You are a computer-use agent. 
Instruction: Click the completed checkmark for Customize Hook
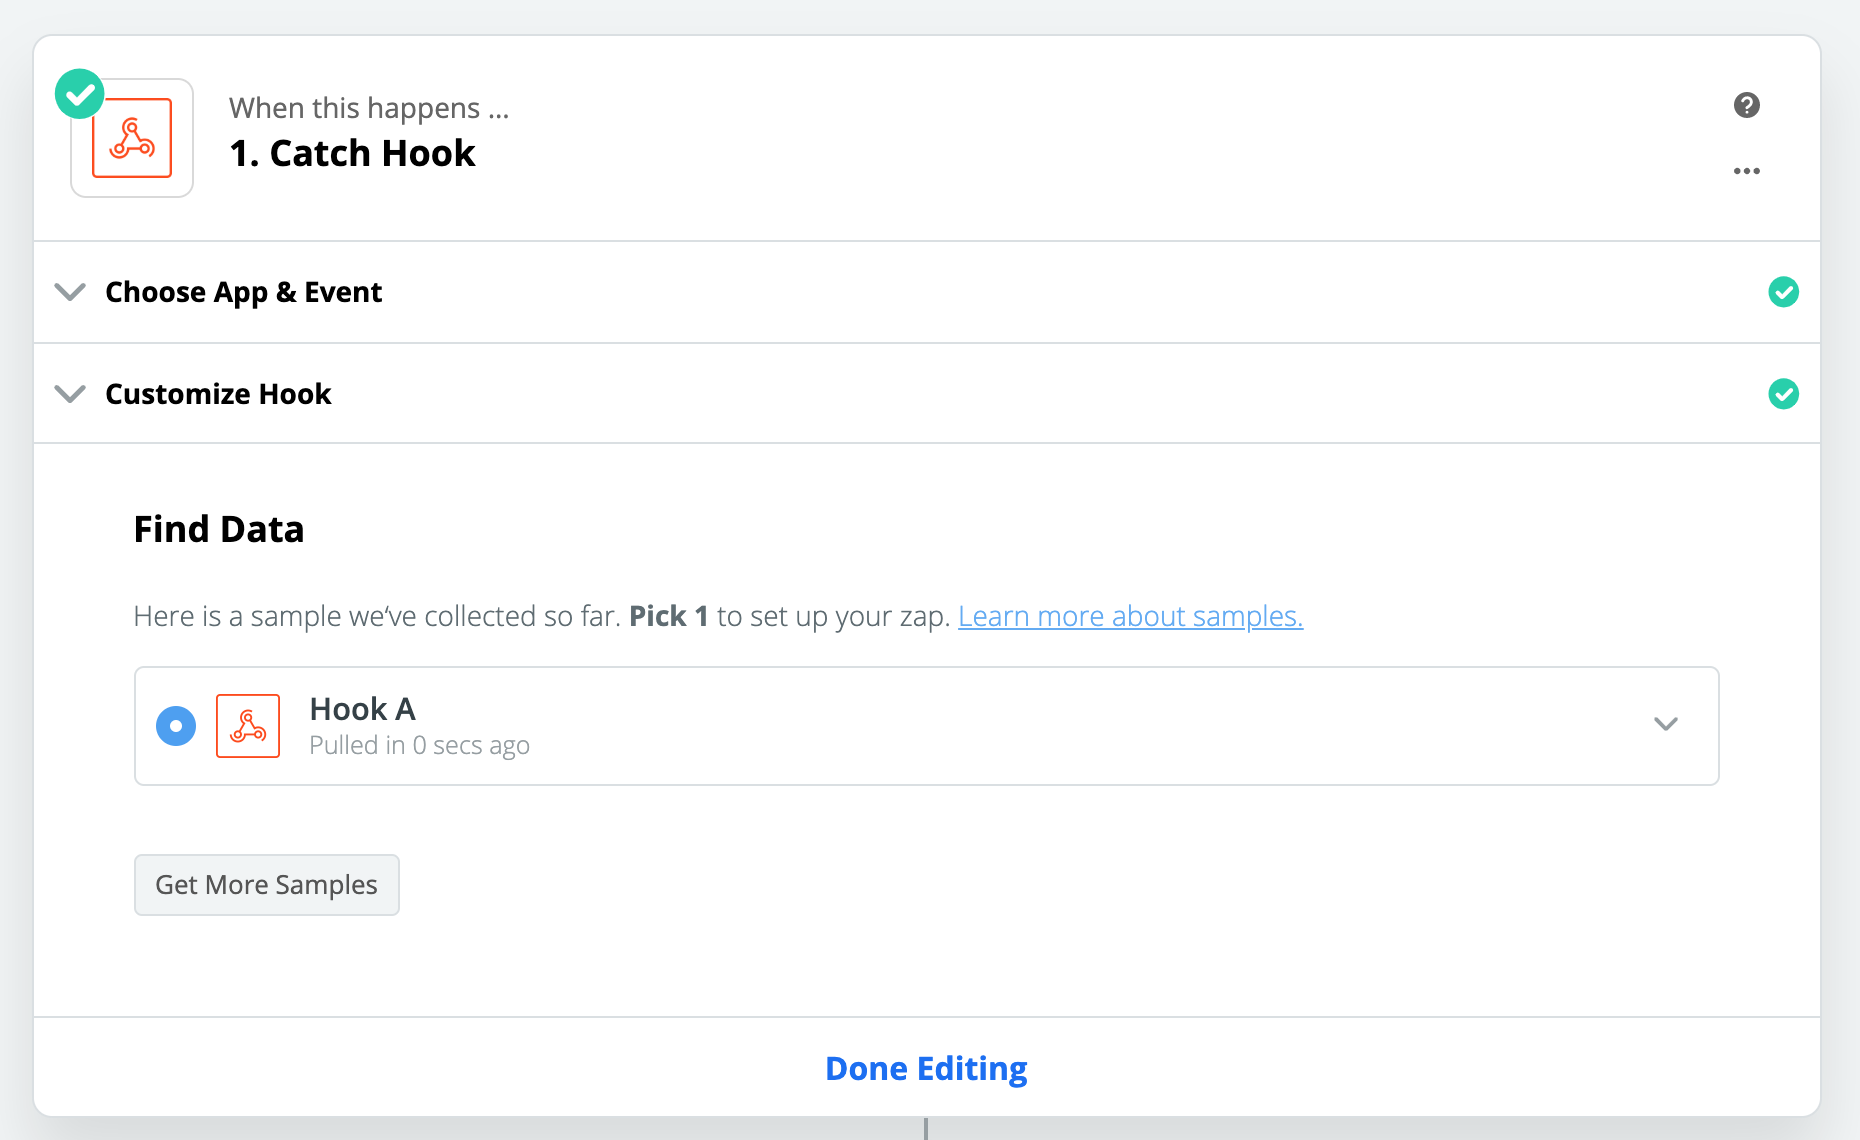tap(1785, 393)
